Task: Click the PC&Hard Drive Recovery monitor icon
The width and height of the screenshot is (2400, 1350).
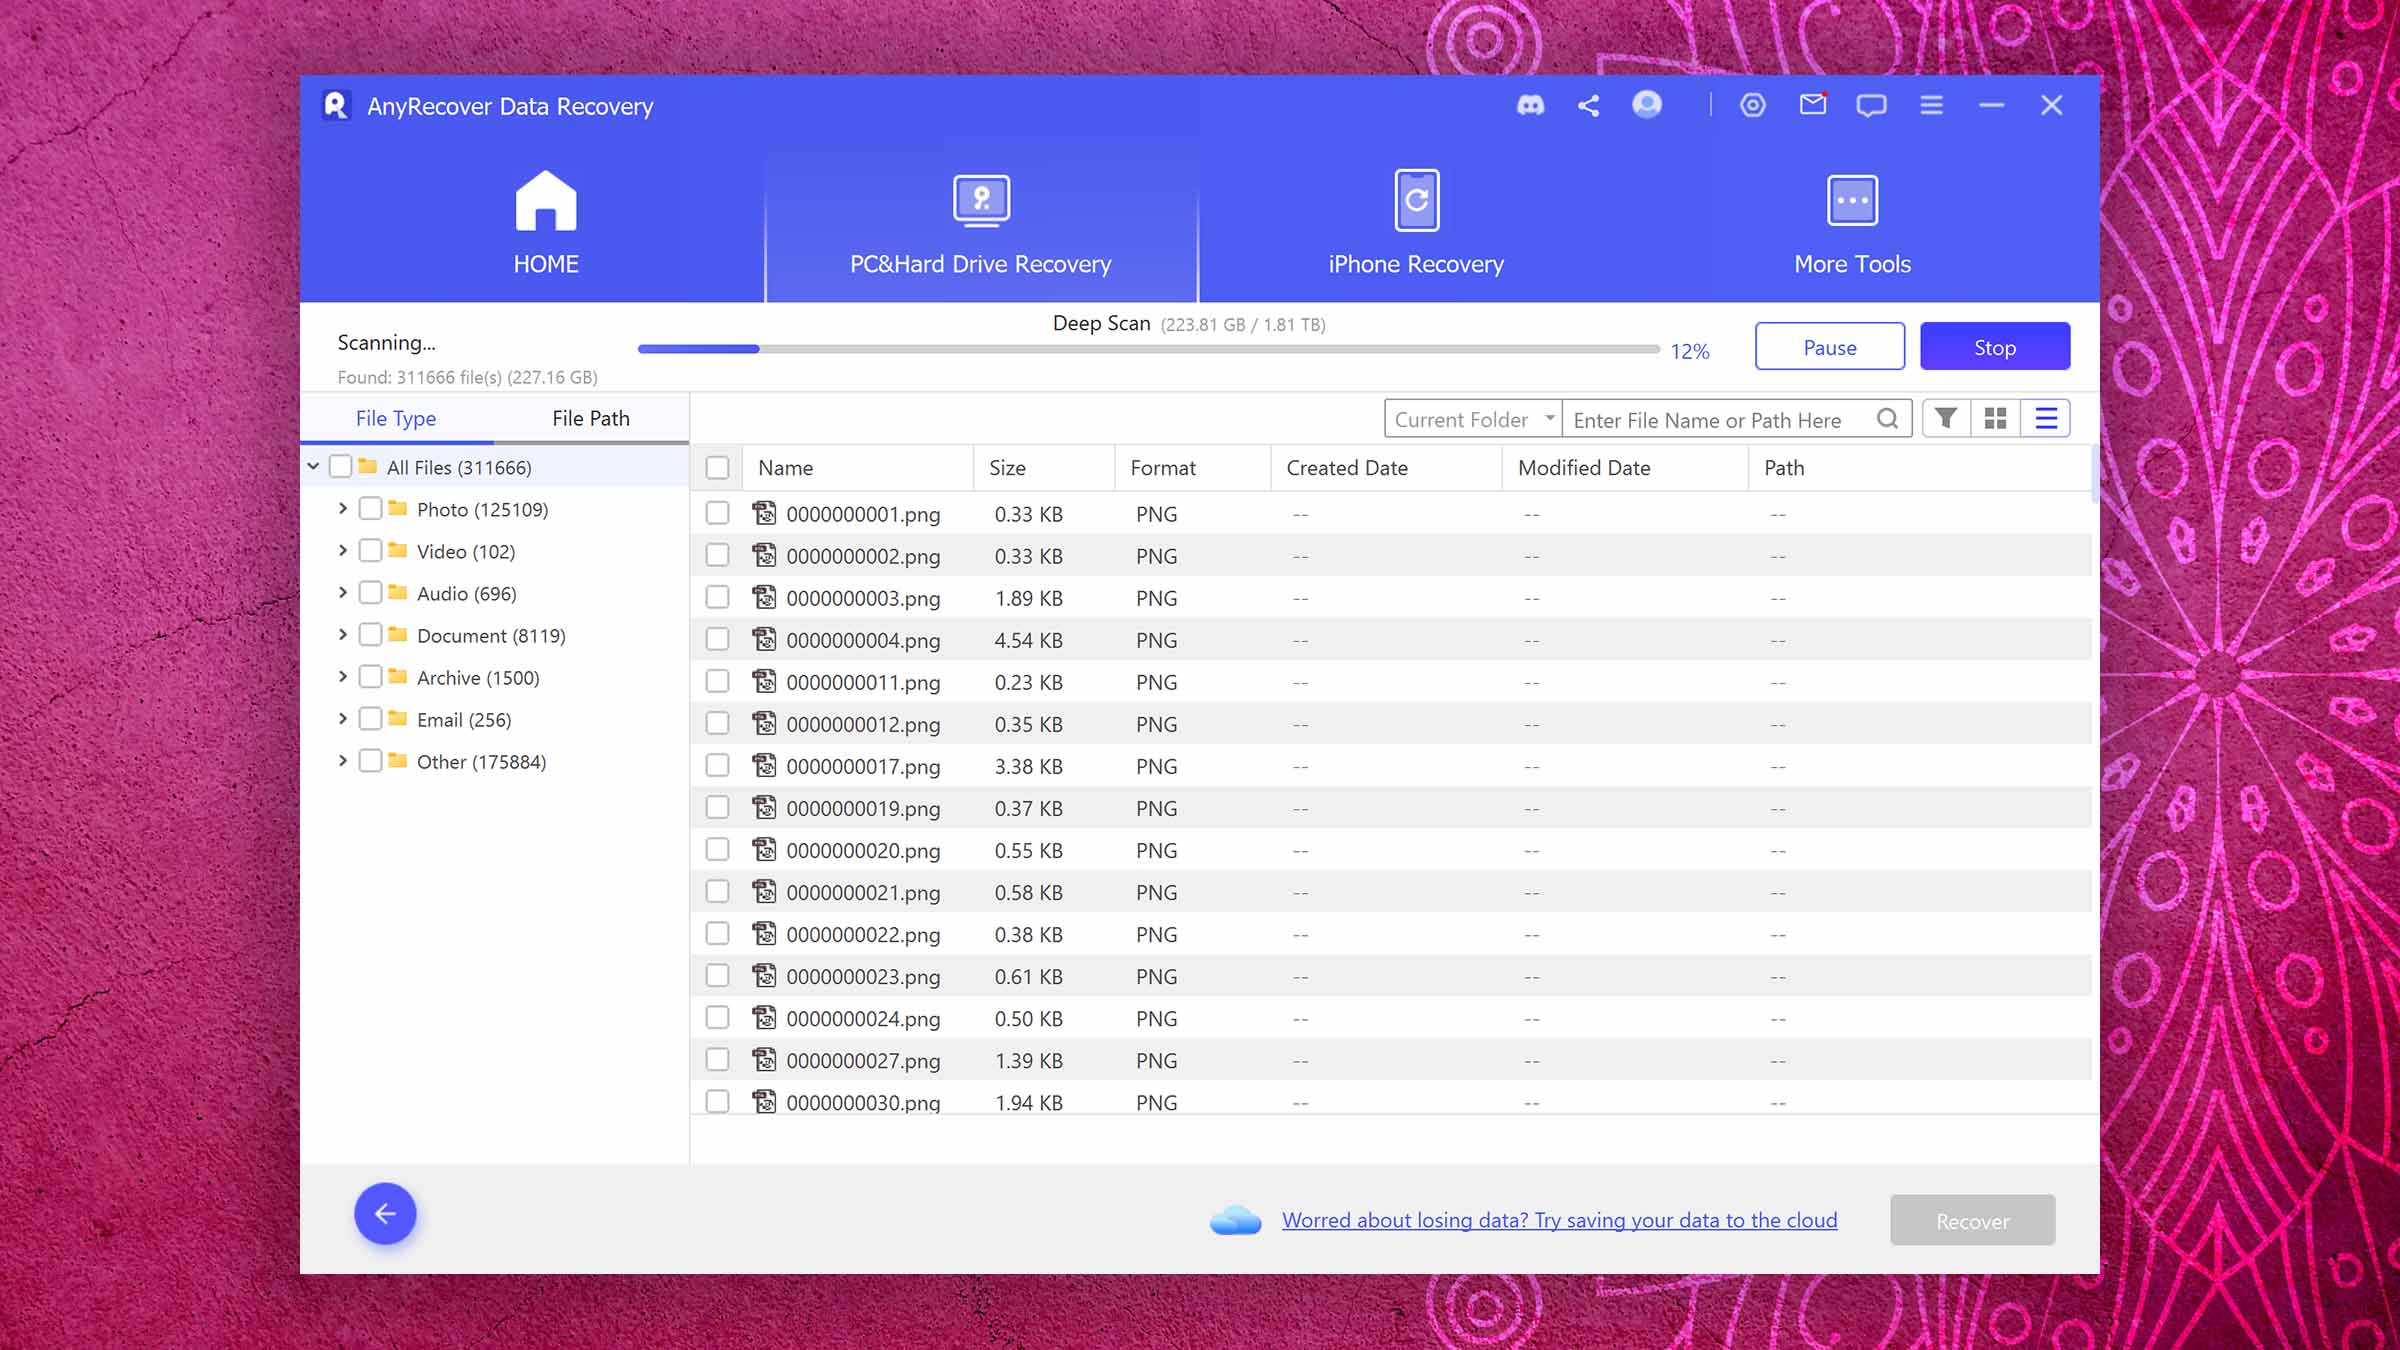Action: [x=981, y=200]
